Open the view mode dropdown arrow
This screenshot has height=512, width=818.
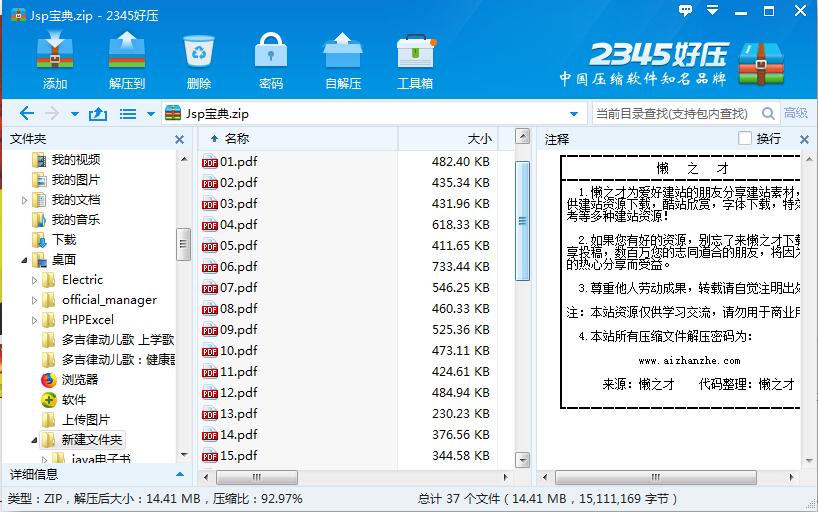pos(151,114)
